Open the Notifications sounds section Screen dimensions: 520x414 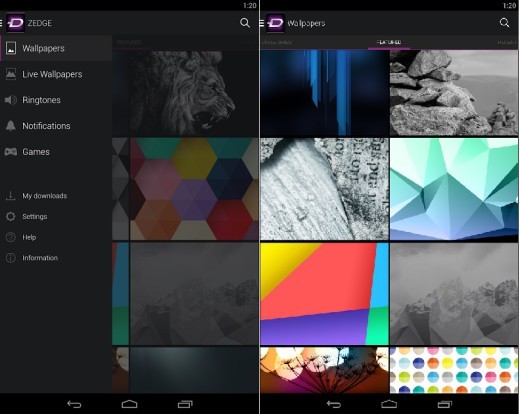click(x=56, y=126)
